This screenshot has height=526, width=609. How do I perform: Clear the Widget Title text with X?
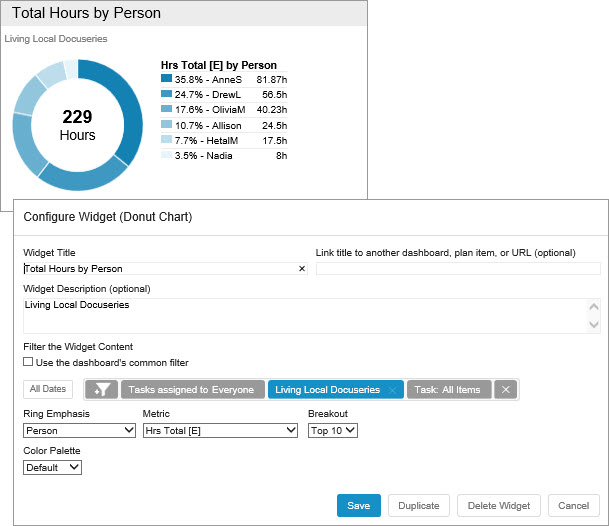click(302, 269)
